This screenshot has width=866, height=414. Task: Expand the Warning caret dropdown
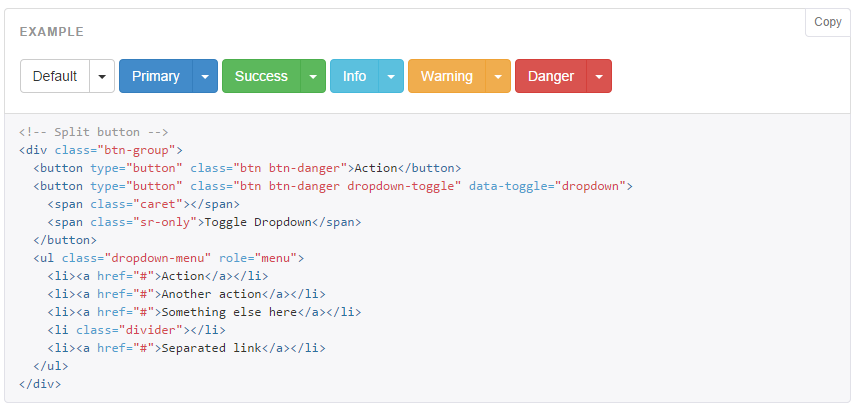coord(498,76)
